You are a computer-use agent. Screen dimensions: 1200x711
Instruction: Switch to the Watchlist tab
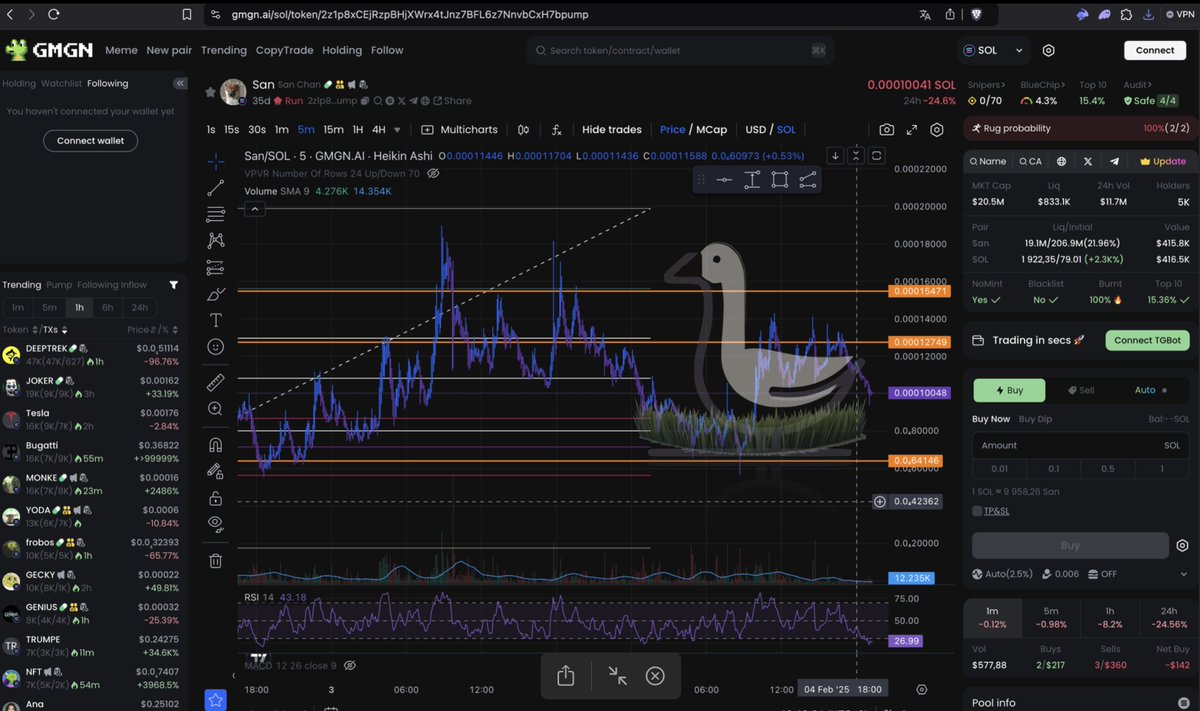61,84
